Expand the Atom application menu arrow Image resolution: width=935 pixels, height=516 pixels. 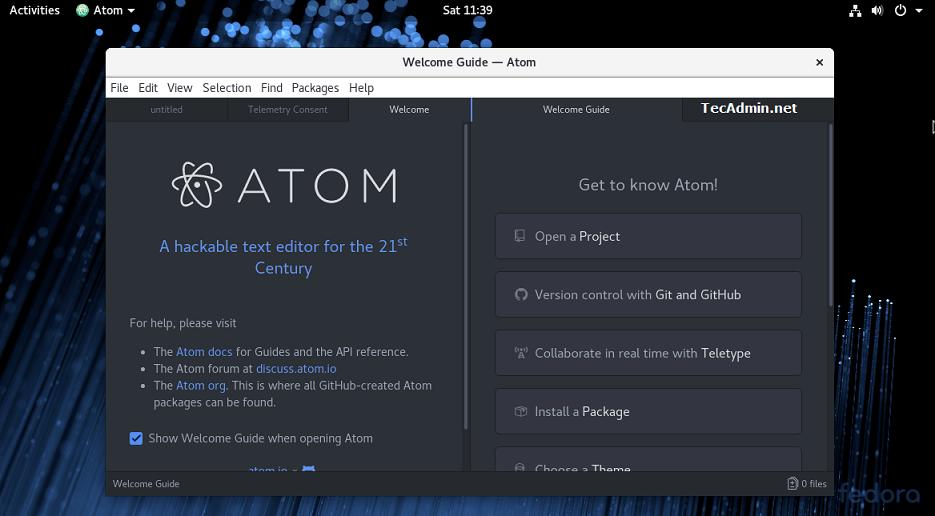tap(131, 11)
